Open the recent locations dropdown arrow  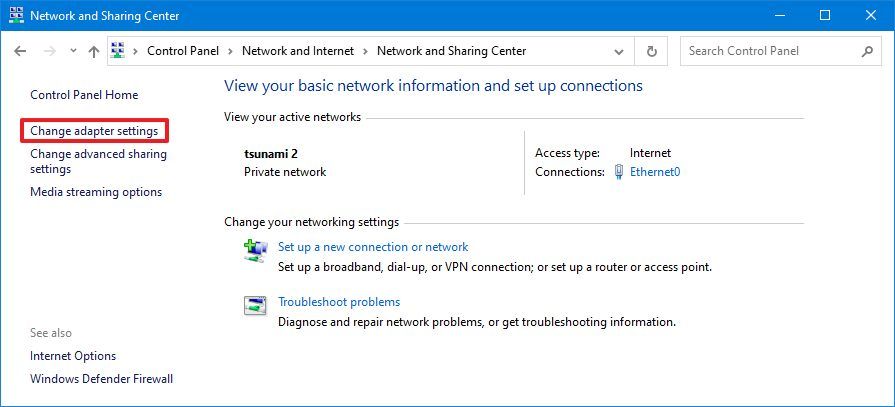(73, 51)
